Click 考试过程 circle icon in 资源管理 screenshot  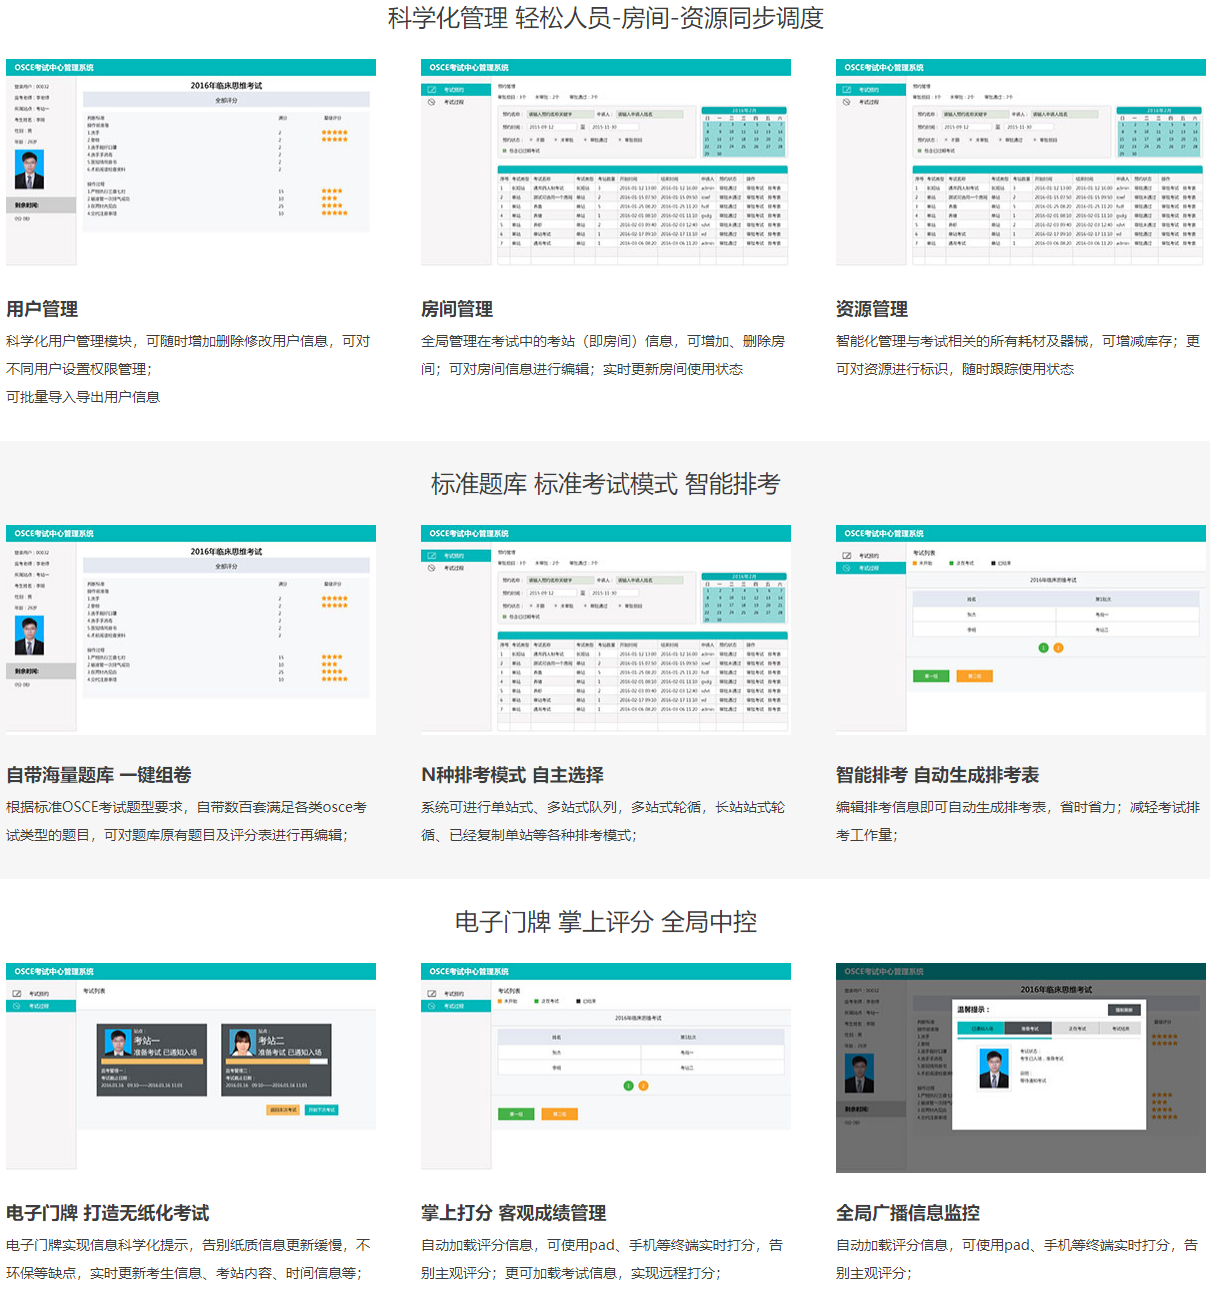[847, 102]
